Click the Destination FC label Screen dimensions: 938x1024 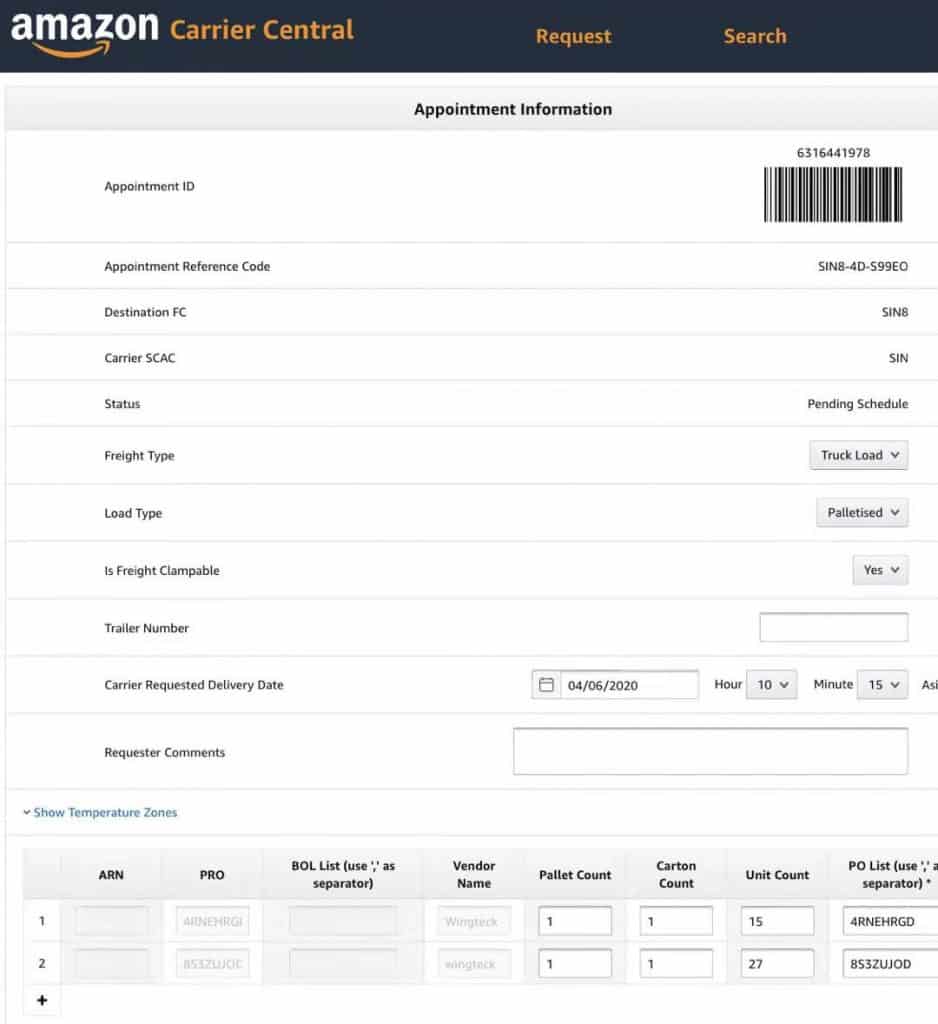145,312
